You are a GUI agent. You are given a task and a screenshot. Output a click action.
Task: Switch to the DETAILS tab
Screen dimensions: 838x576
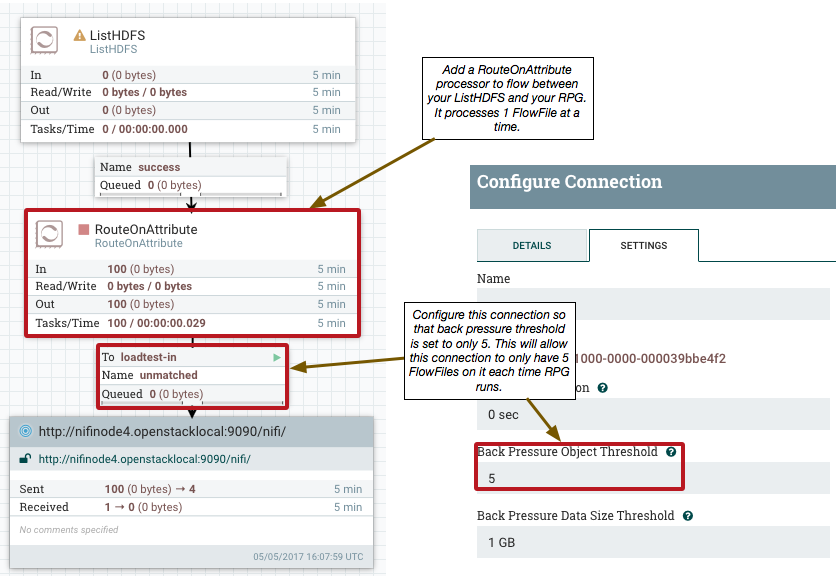point(532,245)
